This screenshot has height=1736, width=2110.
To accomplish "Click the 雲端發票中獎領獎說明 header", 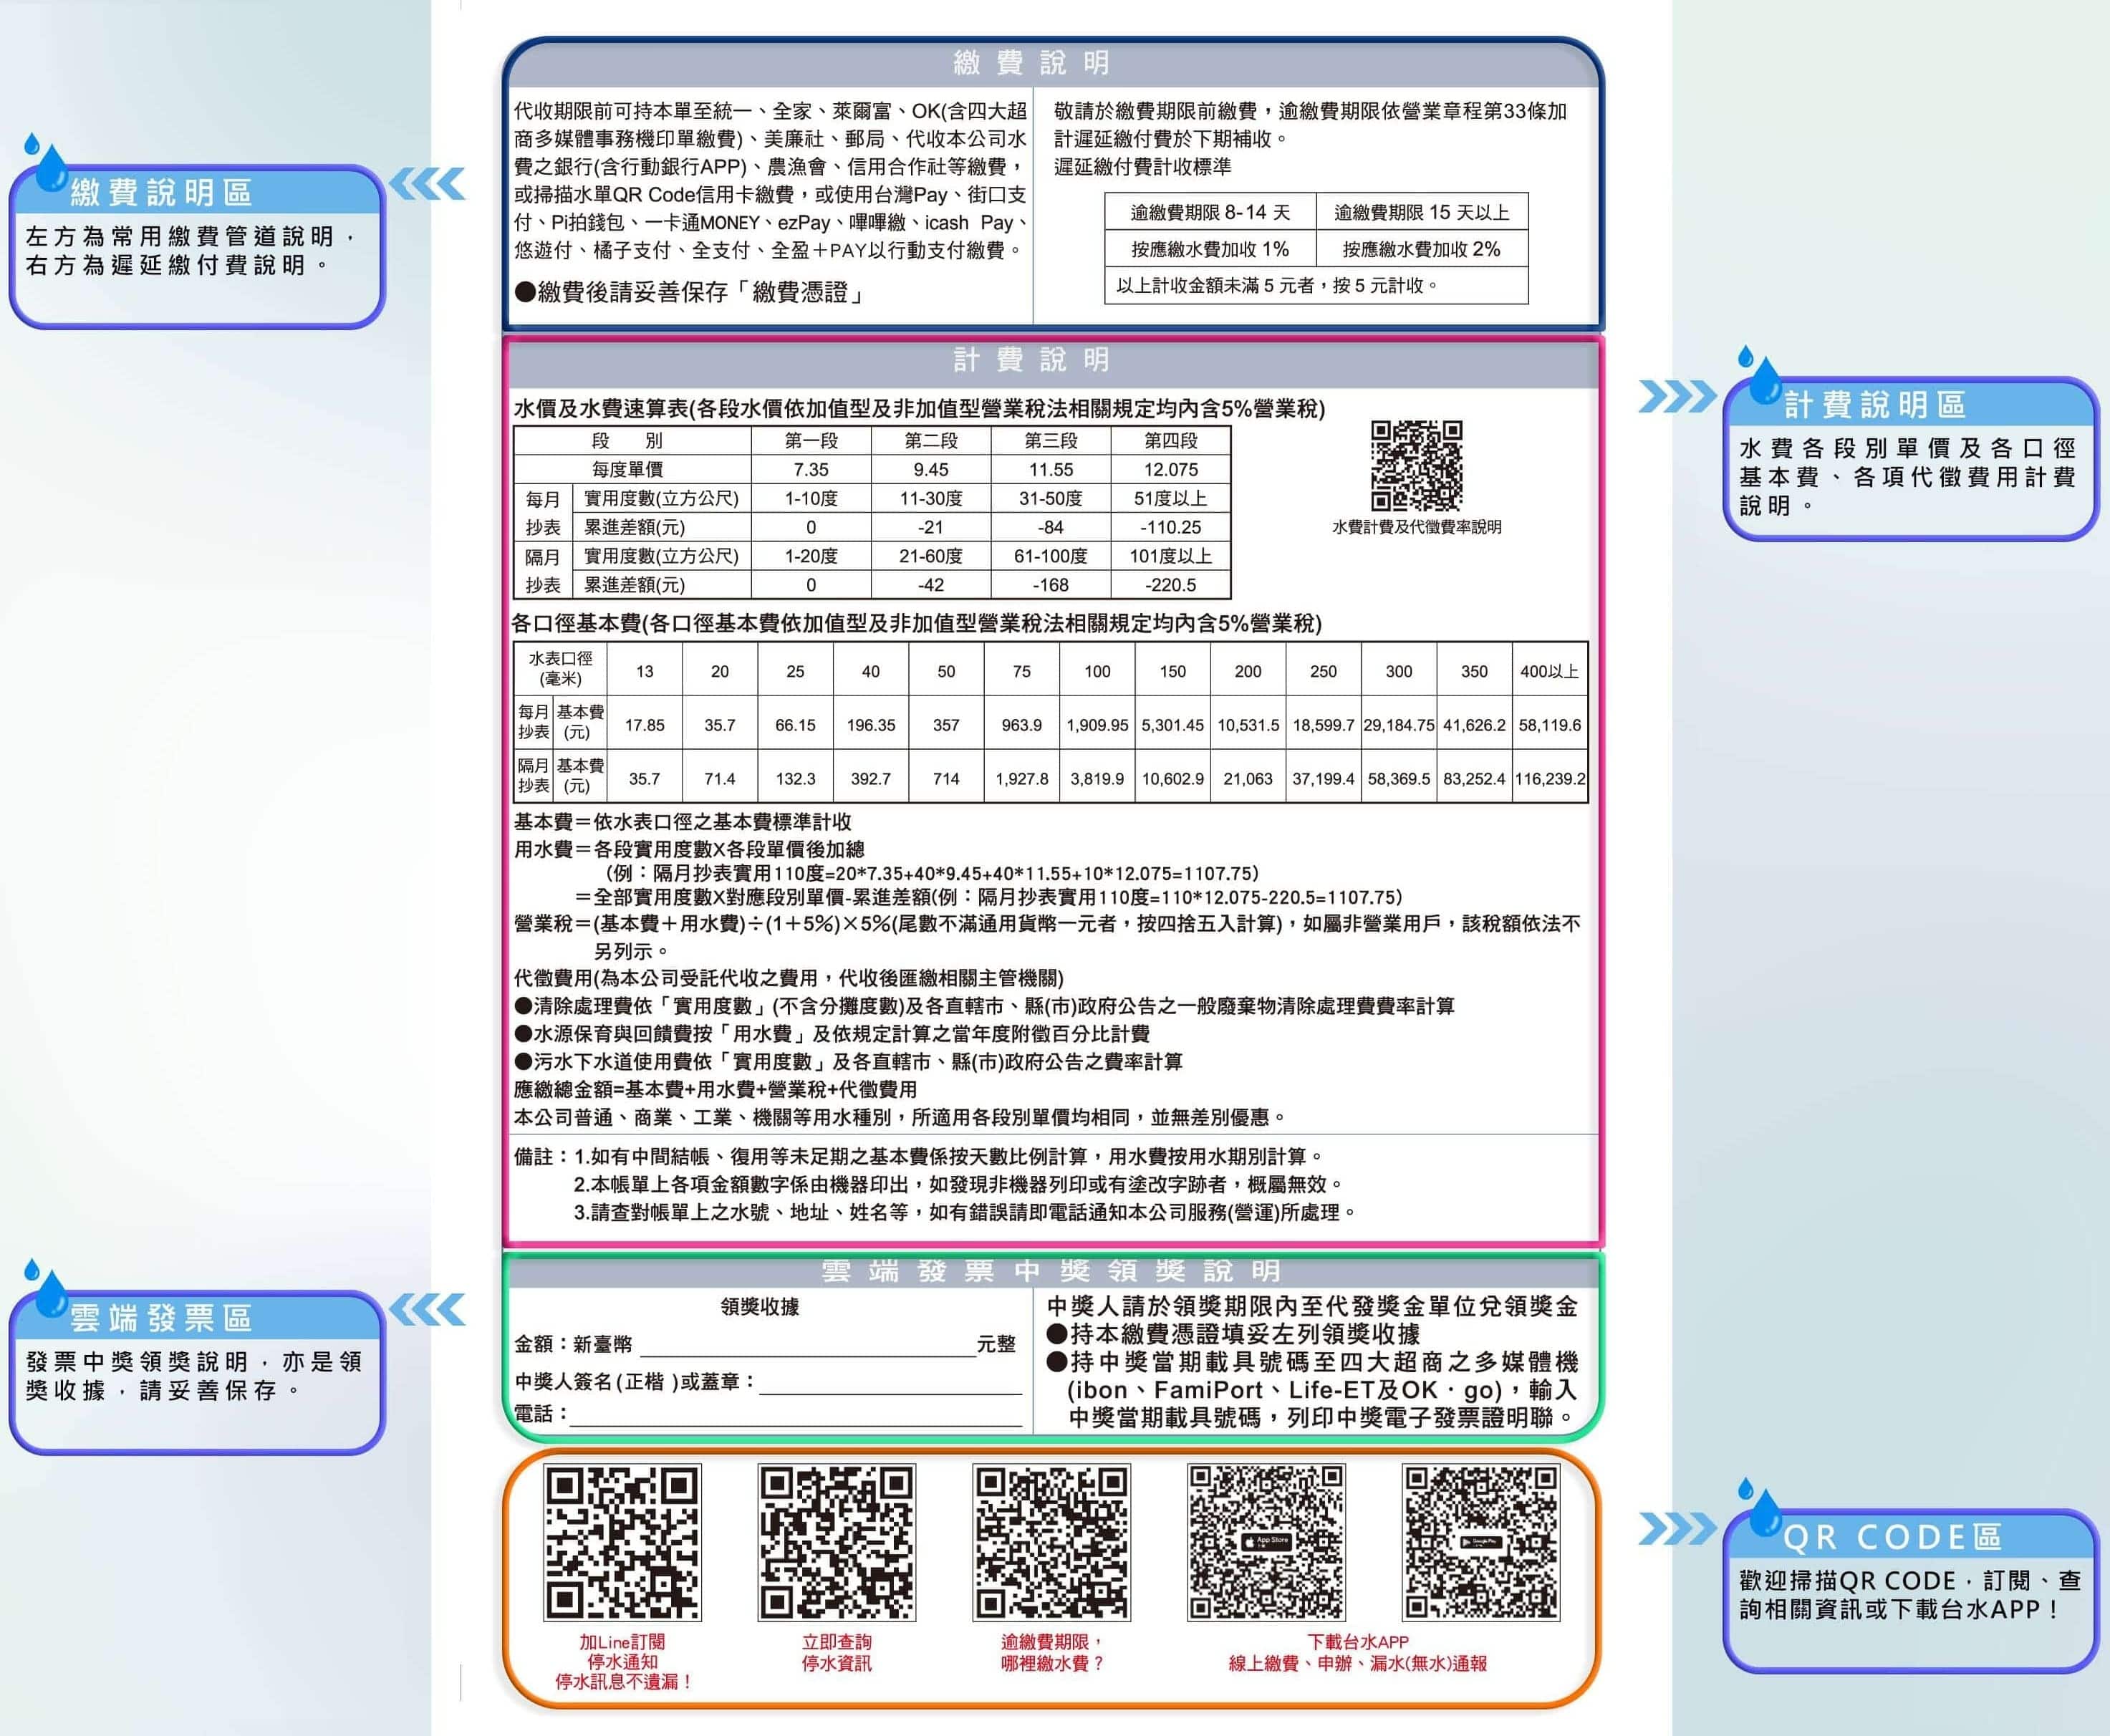I will pyautogui.click(x=1052, y=1271).
